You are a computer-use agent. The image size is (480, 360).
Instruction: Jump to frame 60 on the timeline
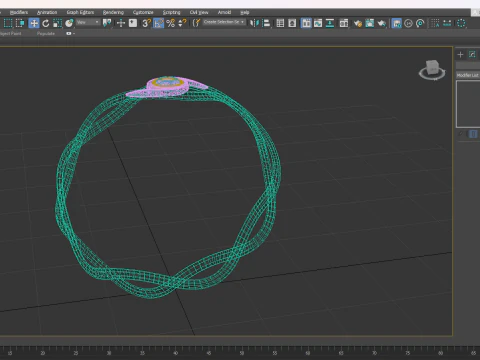pyautogui.click(x=308, y=353)
